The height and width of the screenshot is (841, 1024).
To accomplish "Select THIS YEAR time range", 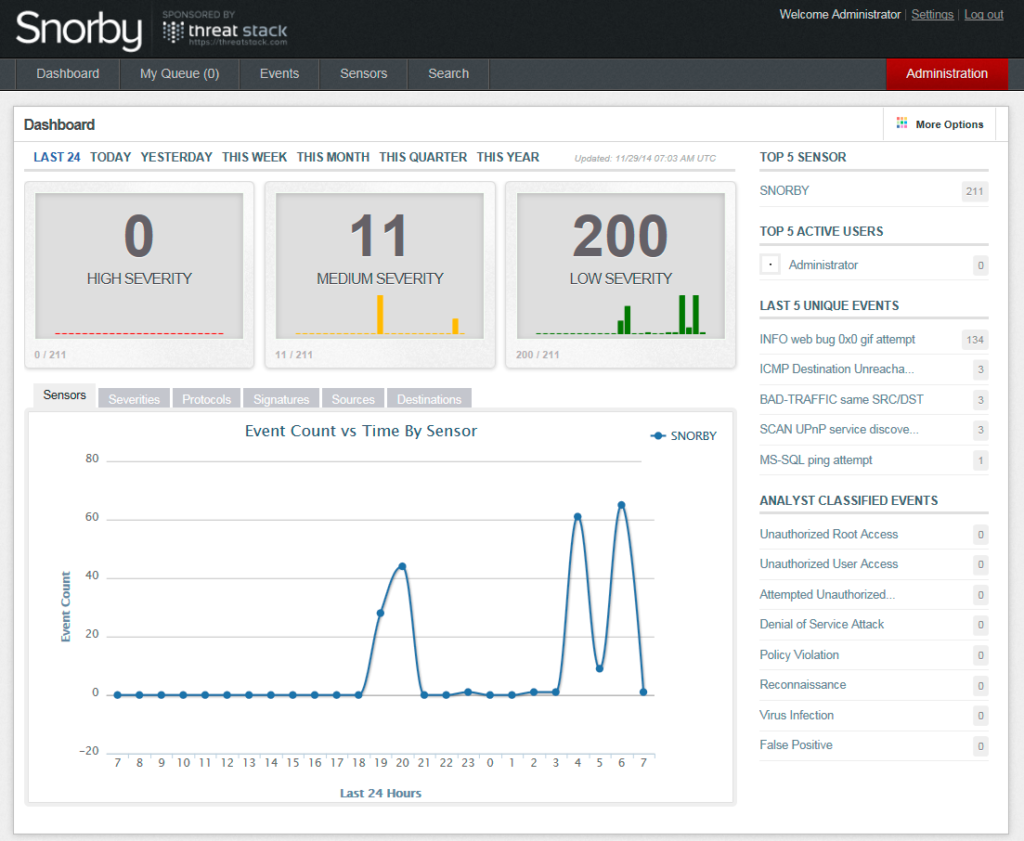I will point(508,157).
